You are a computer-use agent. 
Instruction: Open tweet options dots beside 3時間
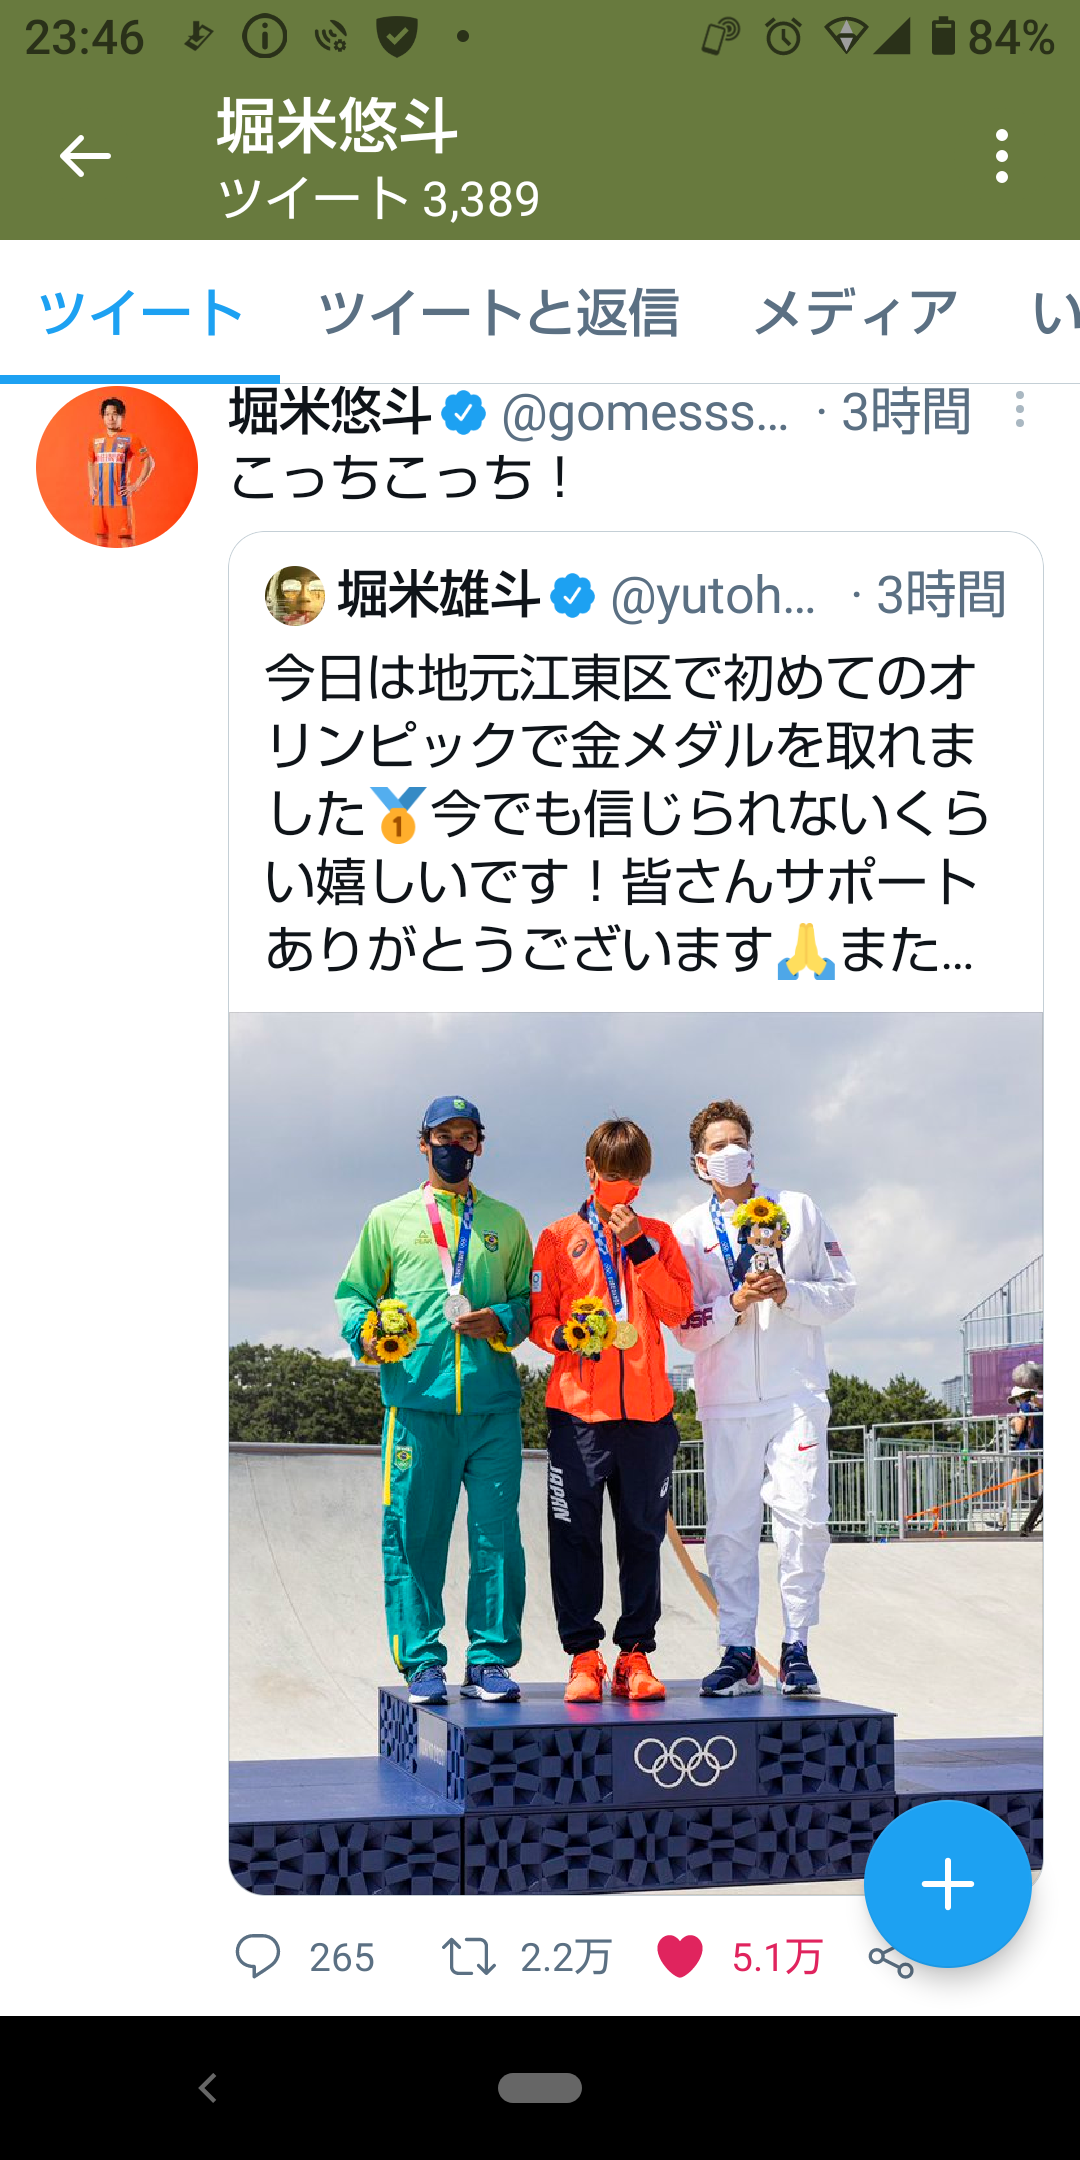click(1019, 410)
